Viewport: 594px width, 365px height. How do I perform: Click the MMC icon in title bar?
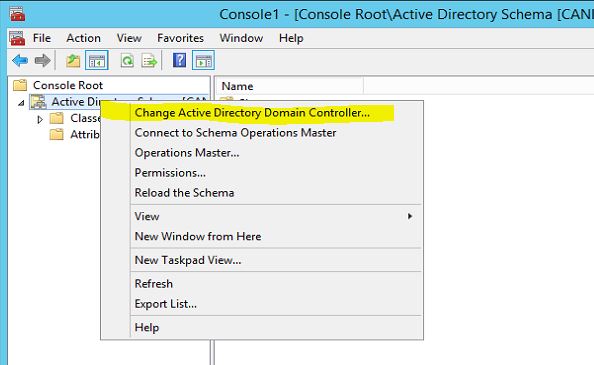pyautogui.click(x=17, y=14)
